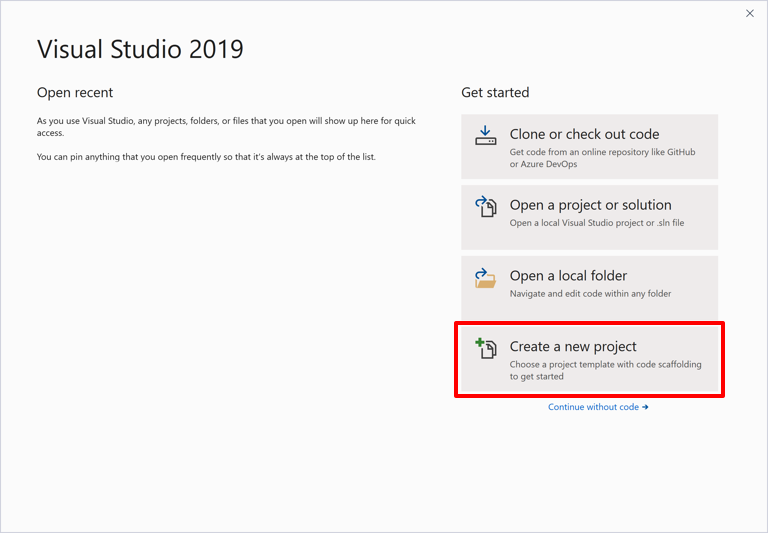Viewport: 768px width, 533px height.
Task: Click the 'Visual Studio 2019' heading
Action: pos(140,49)
